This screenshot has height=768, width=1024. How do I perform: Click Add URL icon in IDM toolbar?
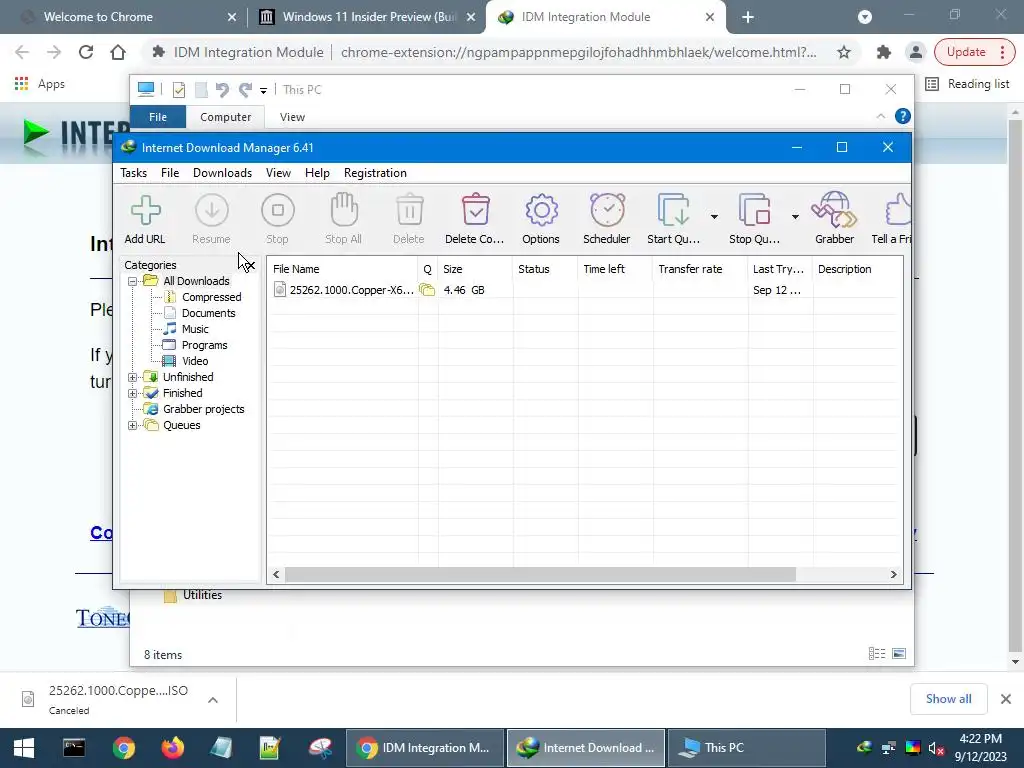point(146,210)
